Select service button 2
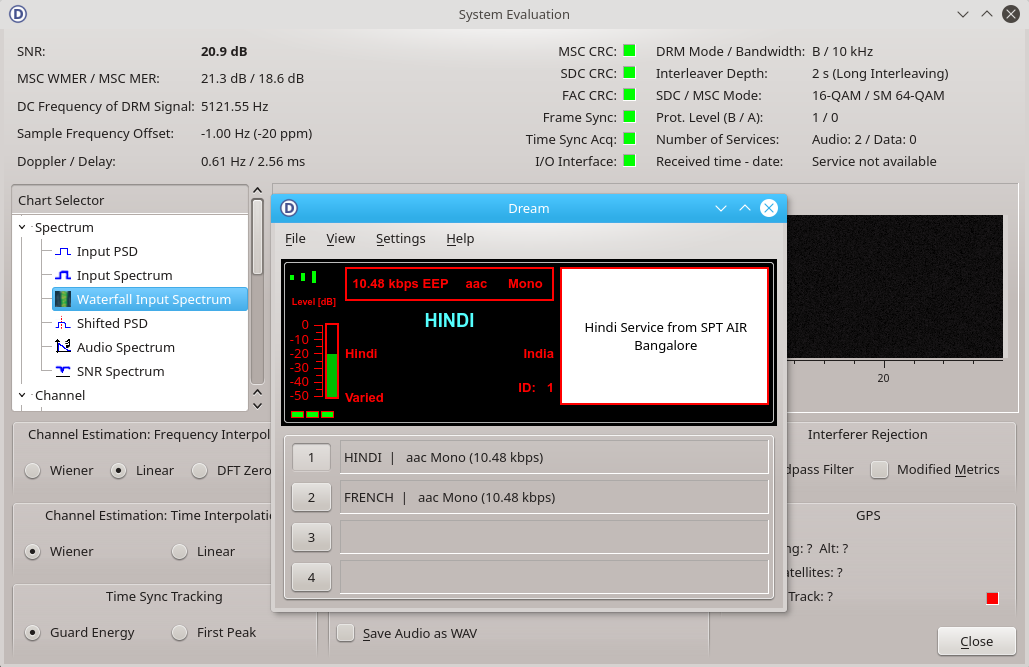 pos(311,498)
